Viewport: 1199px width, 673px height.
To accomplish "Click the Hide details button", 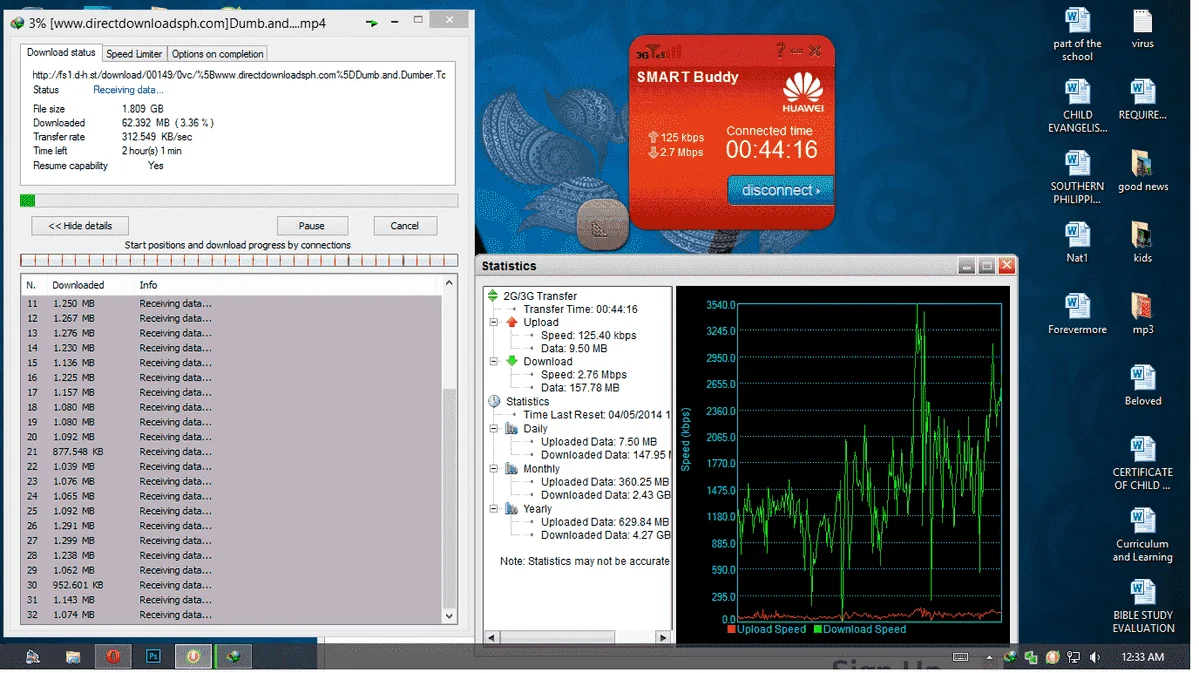I will pyautogui.click(x=80, y=226).
